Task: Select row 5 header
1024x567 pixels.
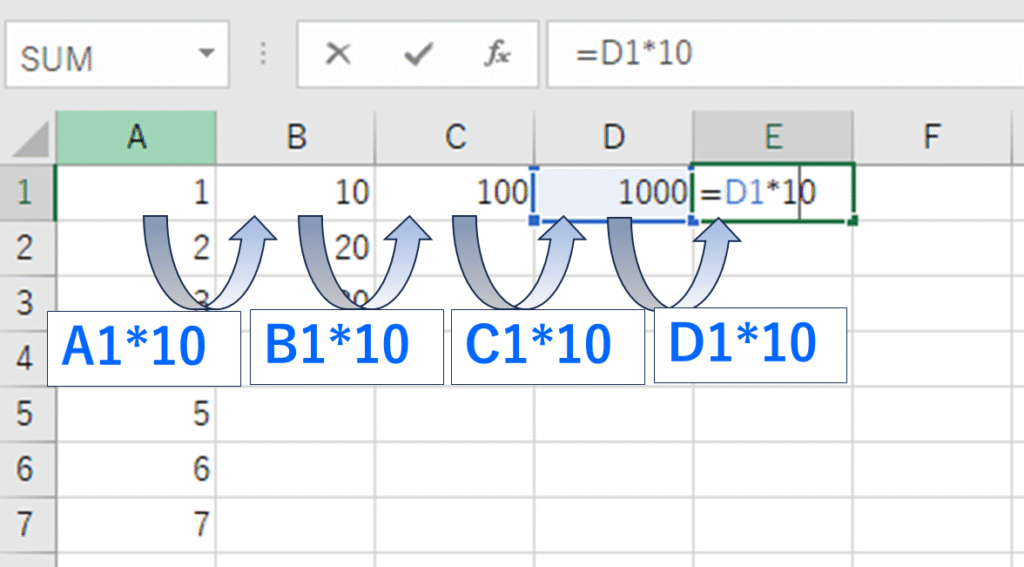Action: click(27, 414)
